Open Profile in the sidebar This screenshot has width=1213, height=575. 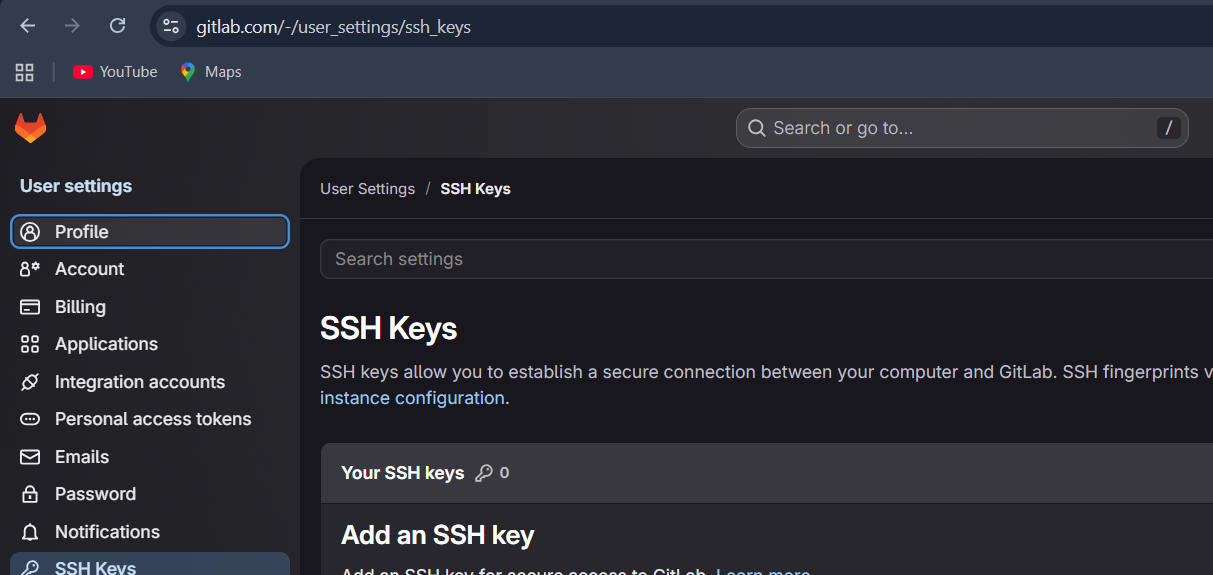(150, 232)
